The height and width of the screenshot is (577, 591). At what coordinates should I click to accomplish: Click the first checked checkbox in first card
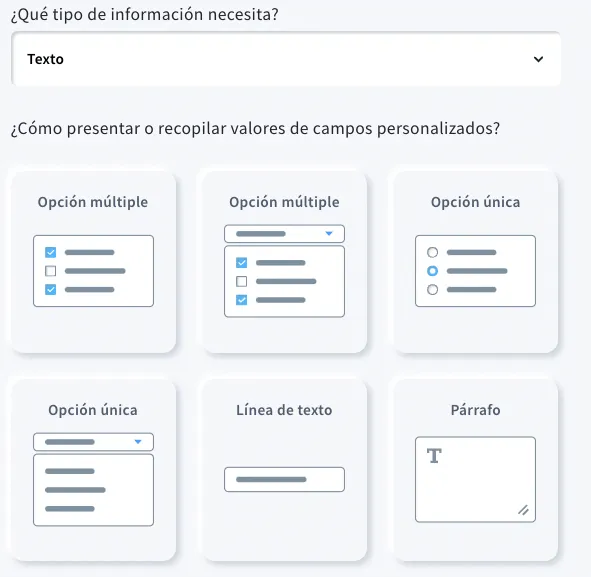click(51, 252)
